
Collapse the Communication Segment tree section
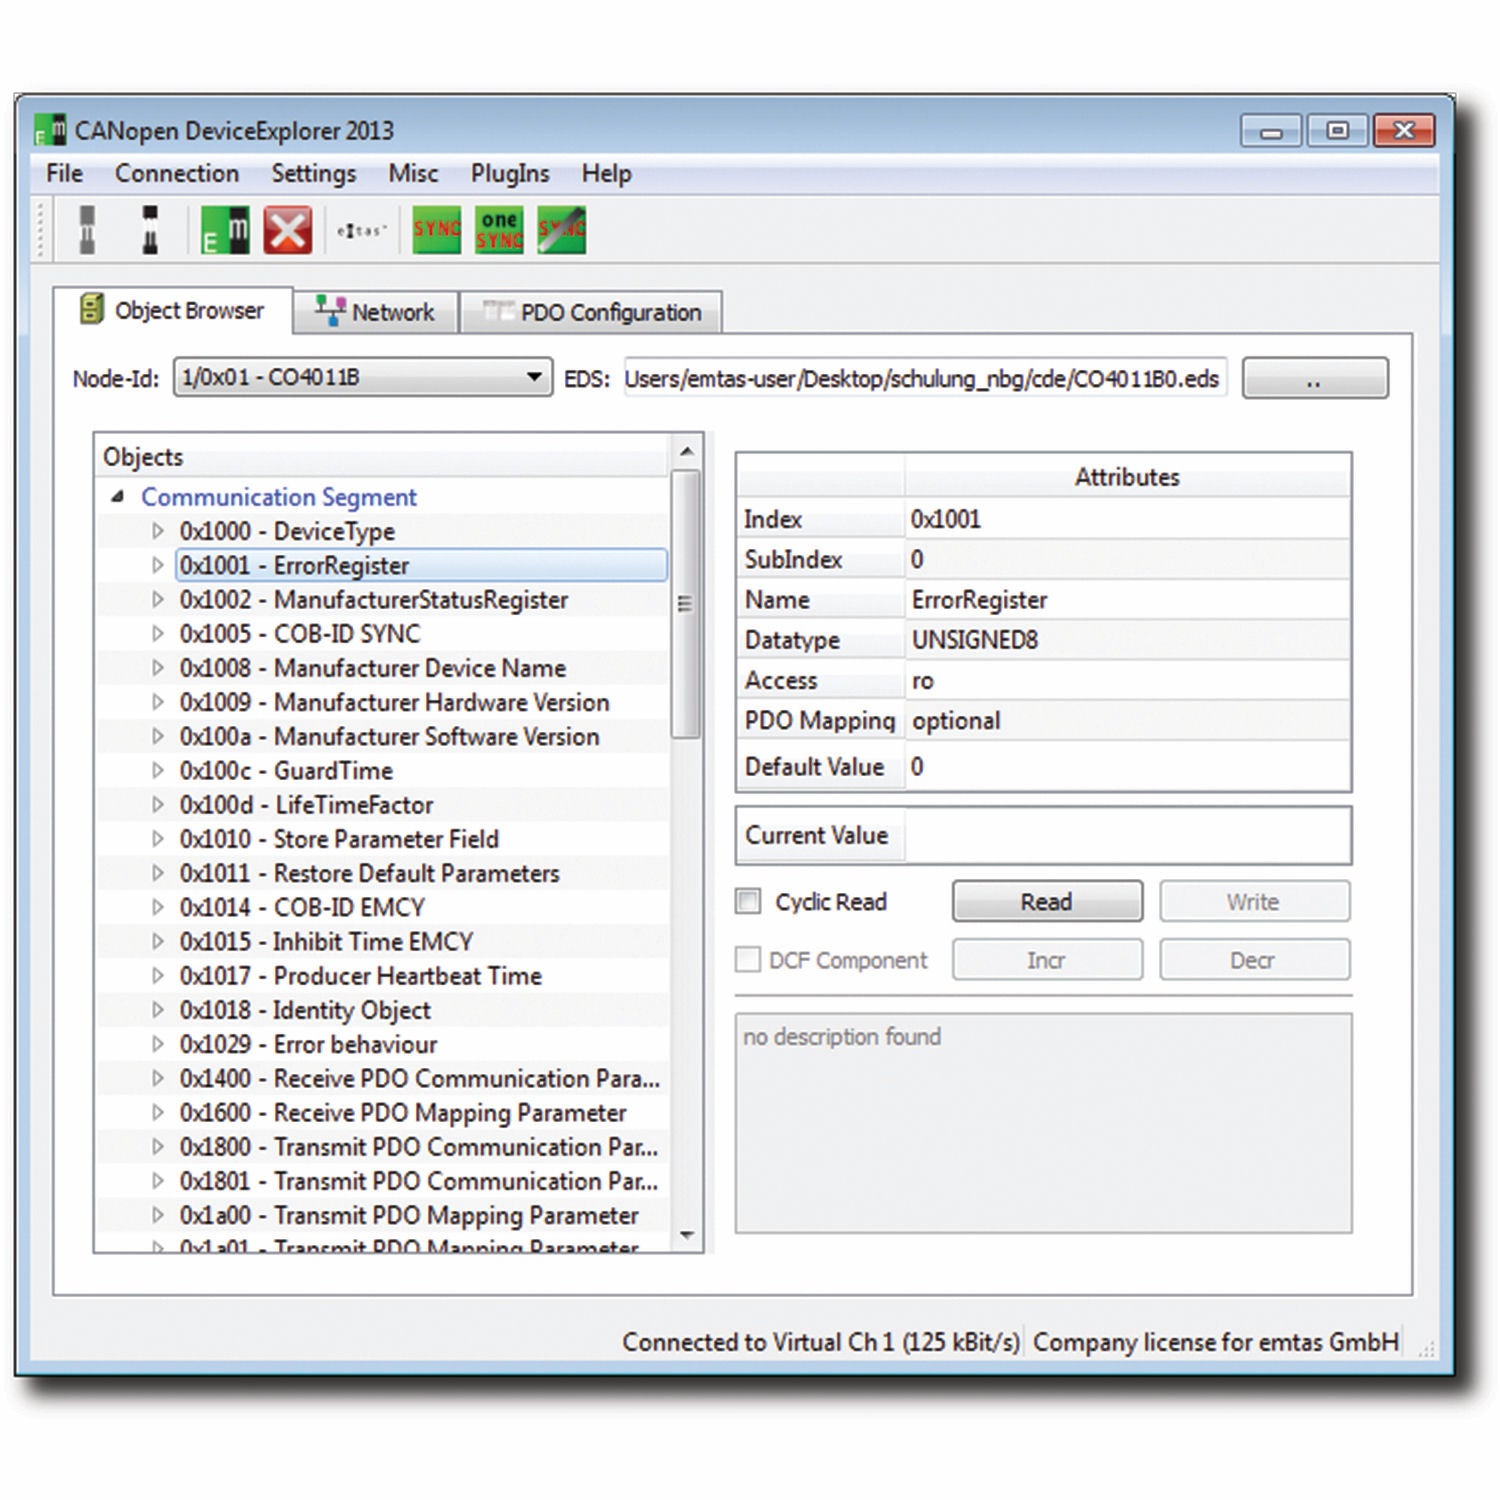(117, 496)
